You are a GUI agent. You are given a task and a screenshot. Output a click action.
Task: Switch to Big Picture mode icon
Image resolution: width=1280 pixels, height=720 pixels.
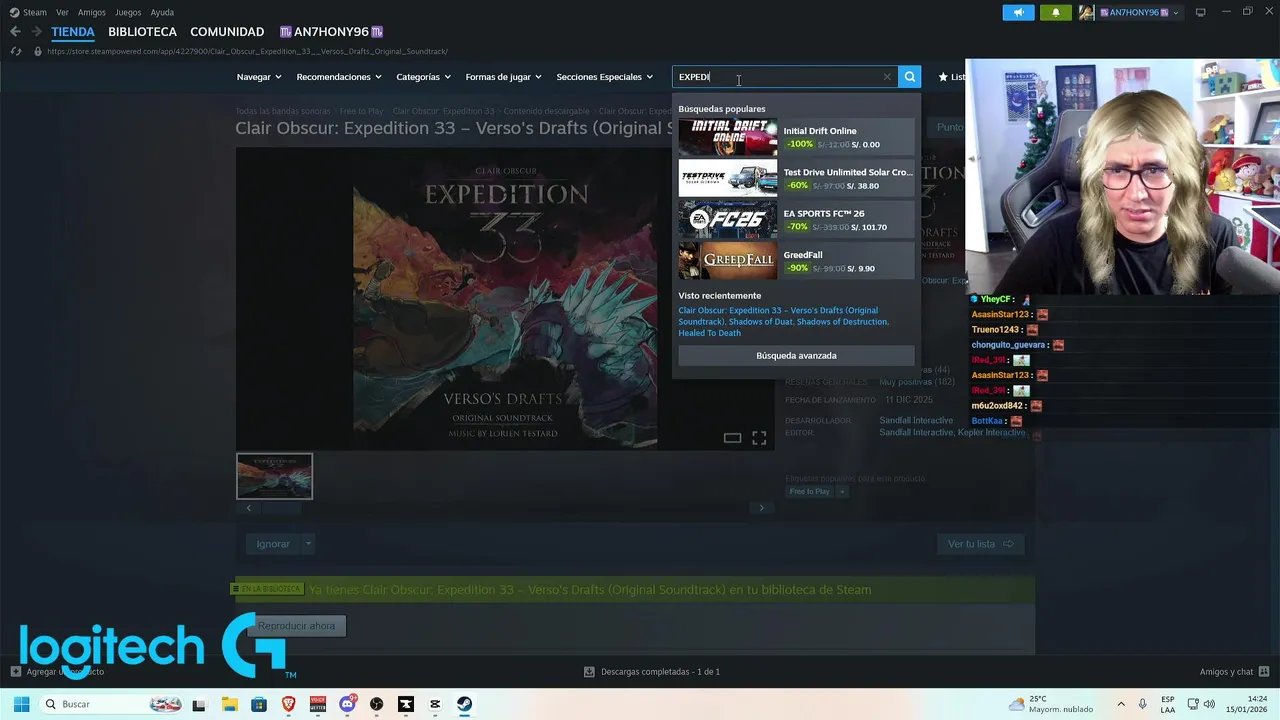(1201, 12)
